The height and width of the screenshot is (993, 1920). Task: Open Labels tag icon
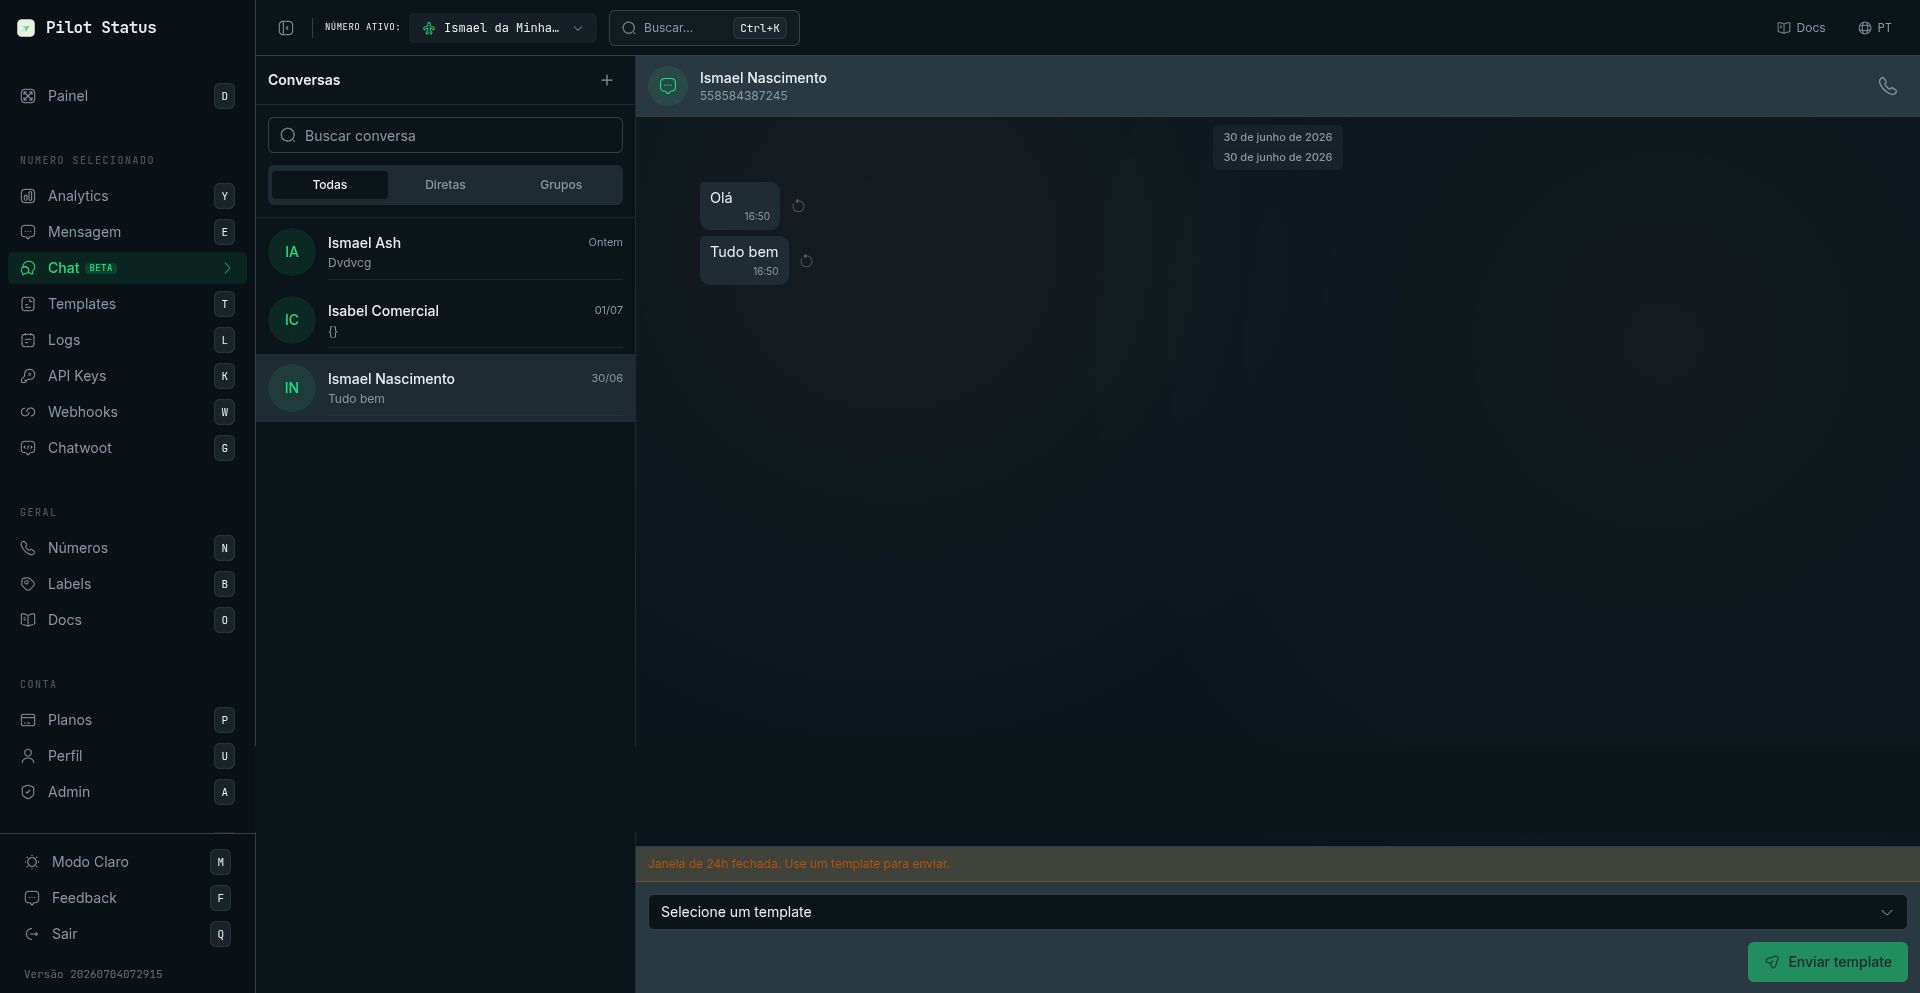28,584
